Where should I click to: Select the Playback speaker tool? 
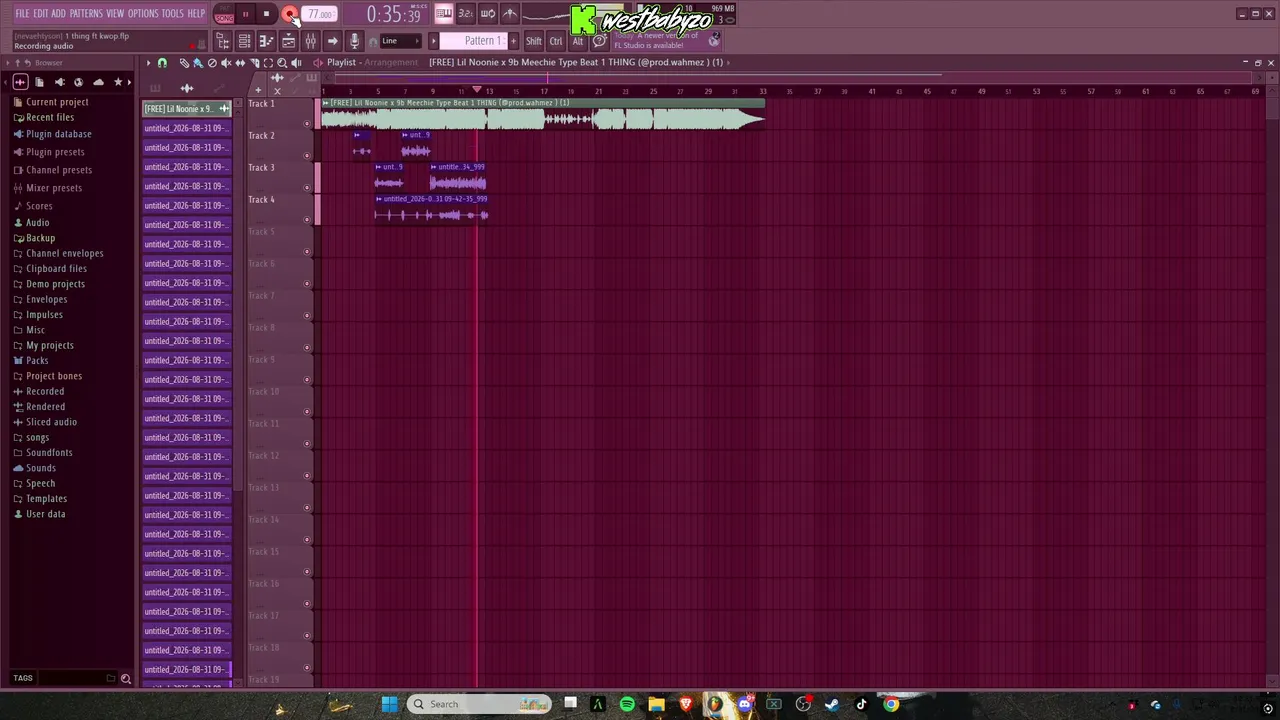click(296, 63)
